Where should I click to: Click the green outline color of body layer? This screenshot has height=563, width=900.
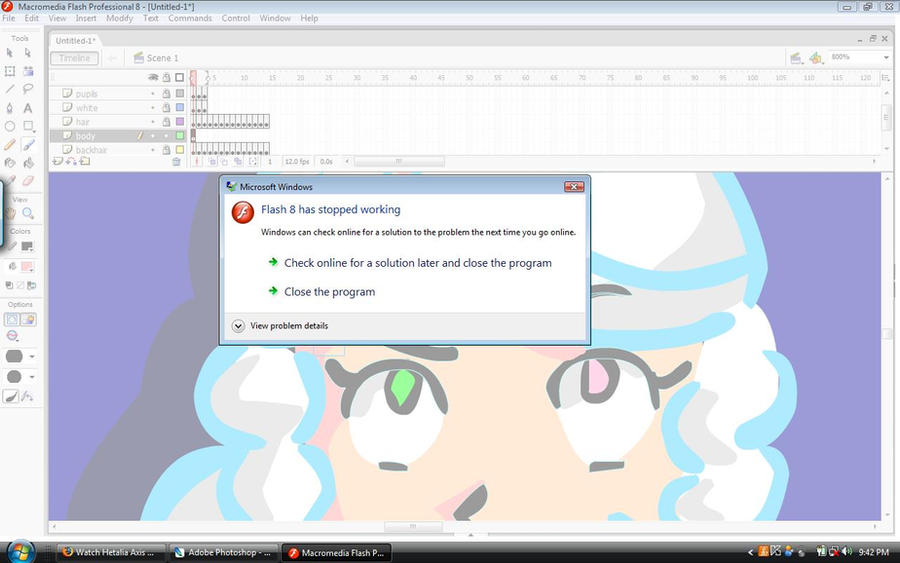point(180,136)
